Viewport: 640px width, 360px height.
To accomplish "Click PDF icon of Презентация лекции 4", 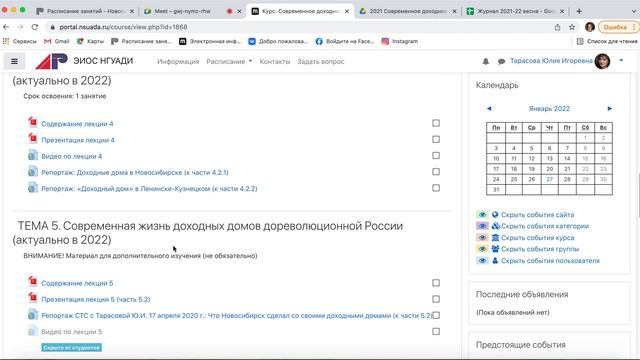I will coord(33,139).
